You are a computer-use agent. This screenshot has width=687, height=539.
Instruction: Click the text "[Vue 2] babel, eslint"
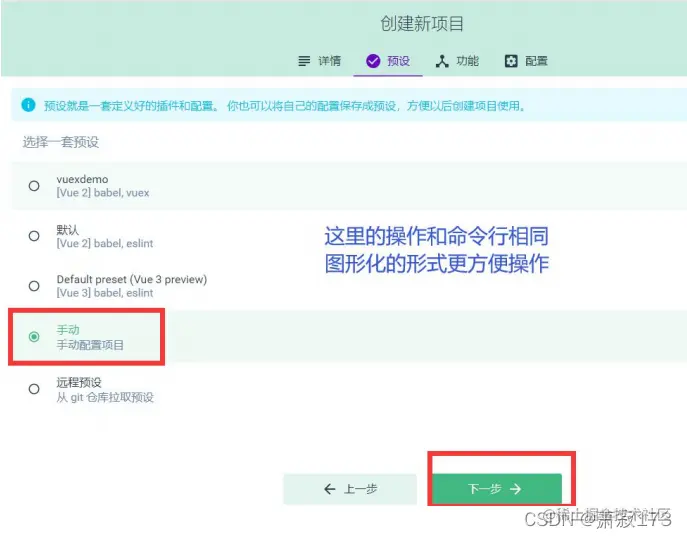(105, 244)
